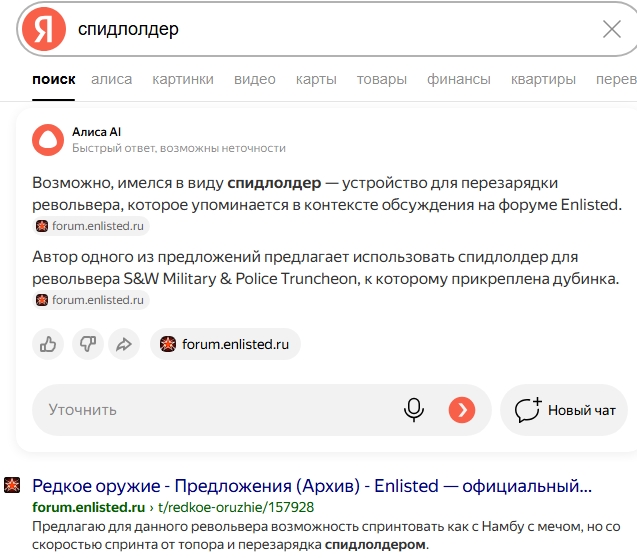Viewport: 637px width, 558px height.
Task: Click the Enlisted favicon beside search result
Action: pos(12,485)
